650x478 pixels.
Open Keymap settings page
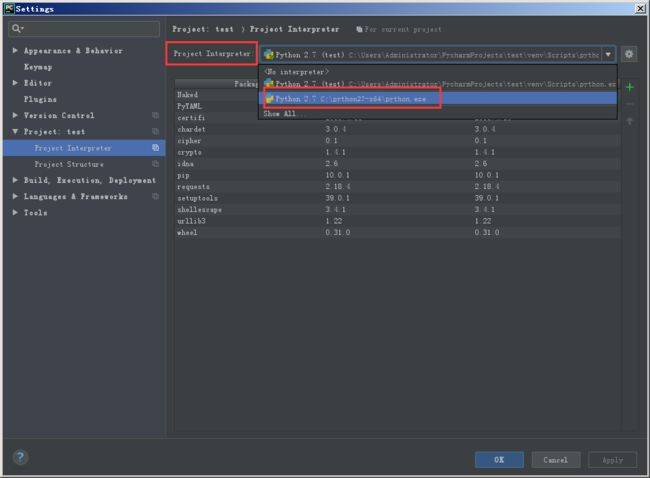click(x=38, y=67)
